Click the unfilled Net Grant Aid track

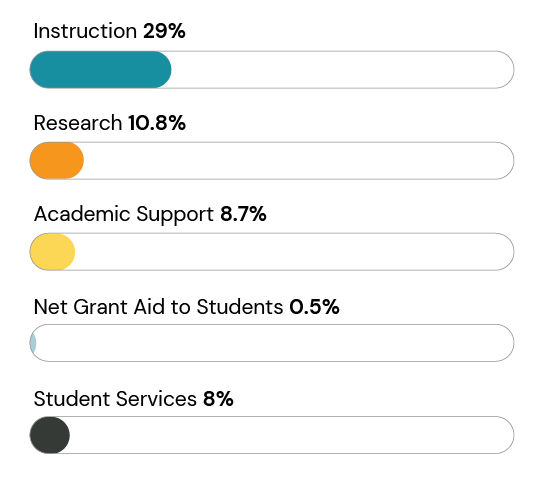pyautogui.click(x=275, y=343)
